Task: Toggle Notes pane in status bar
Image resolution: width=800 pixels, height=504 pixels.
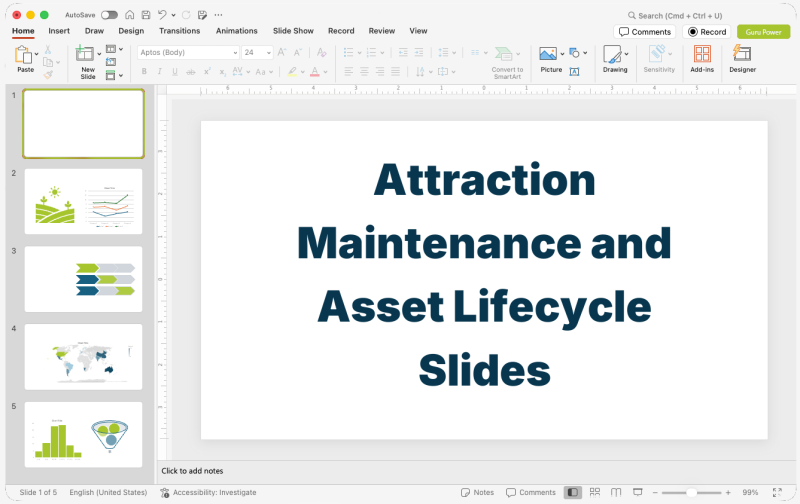Action: (478, 492)
